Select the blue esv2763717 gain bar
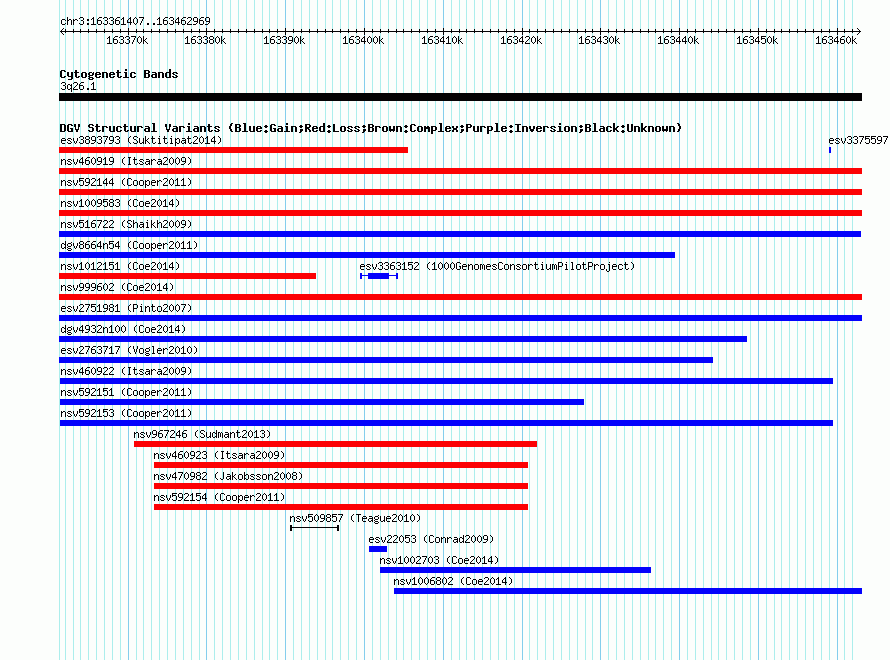The height and width of the screenshot is (660, 890). 386,360
